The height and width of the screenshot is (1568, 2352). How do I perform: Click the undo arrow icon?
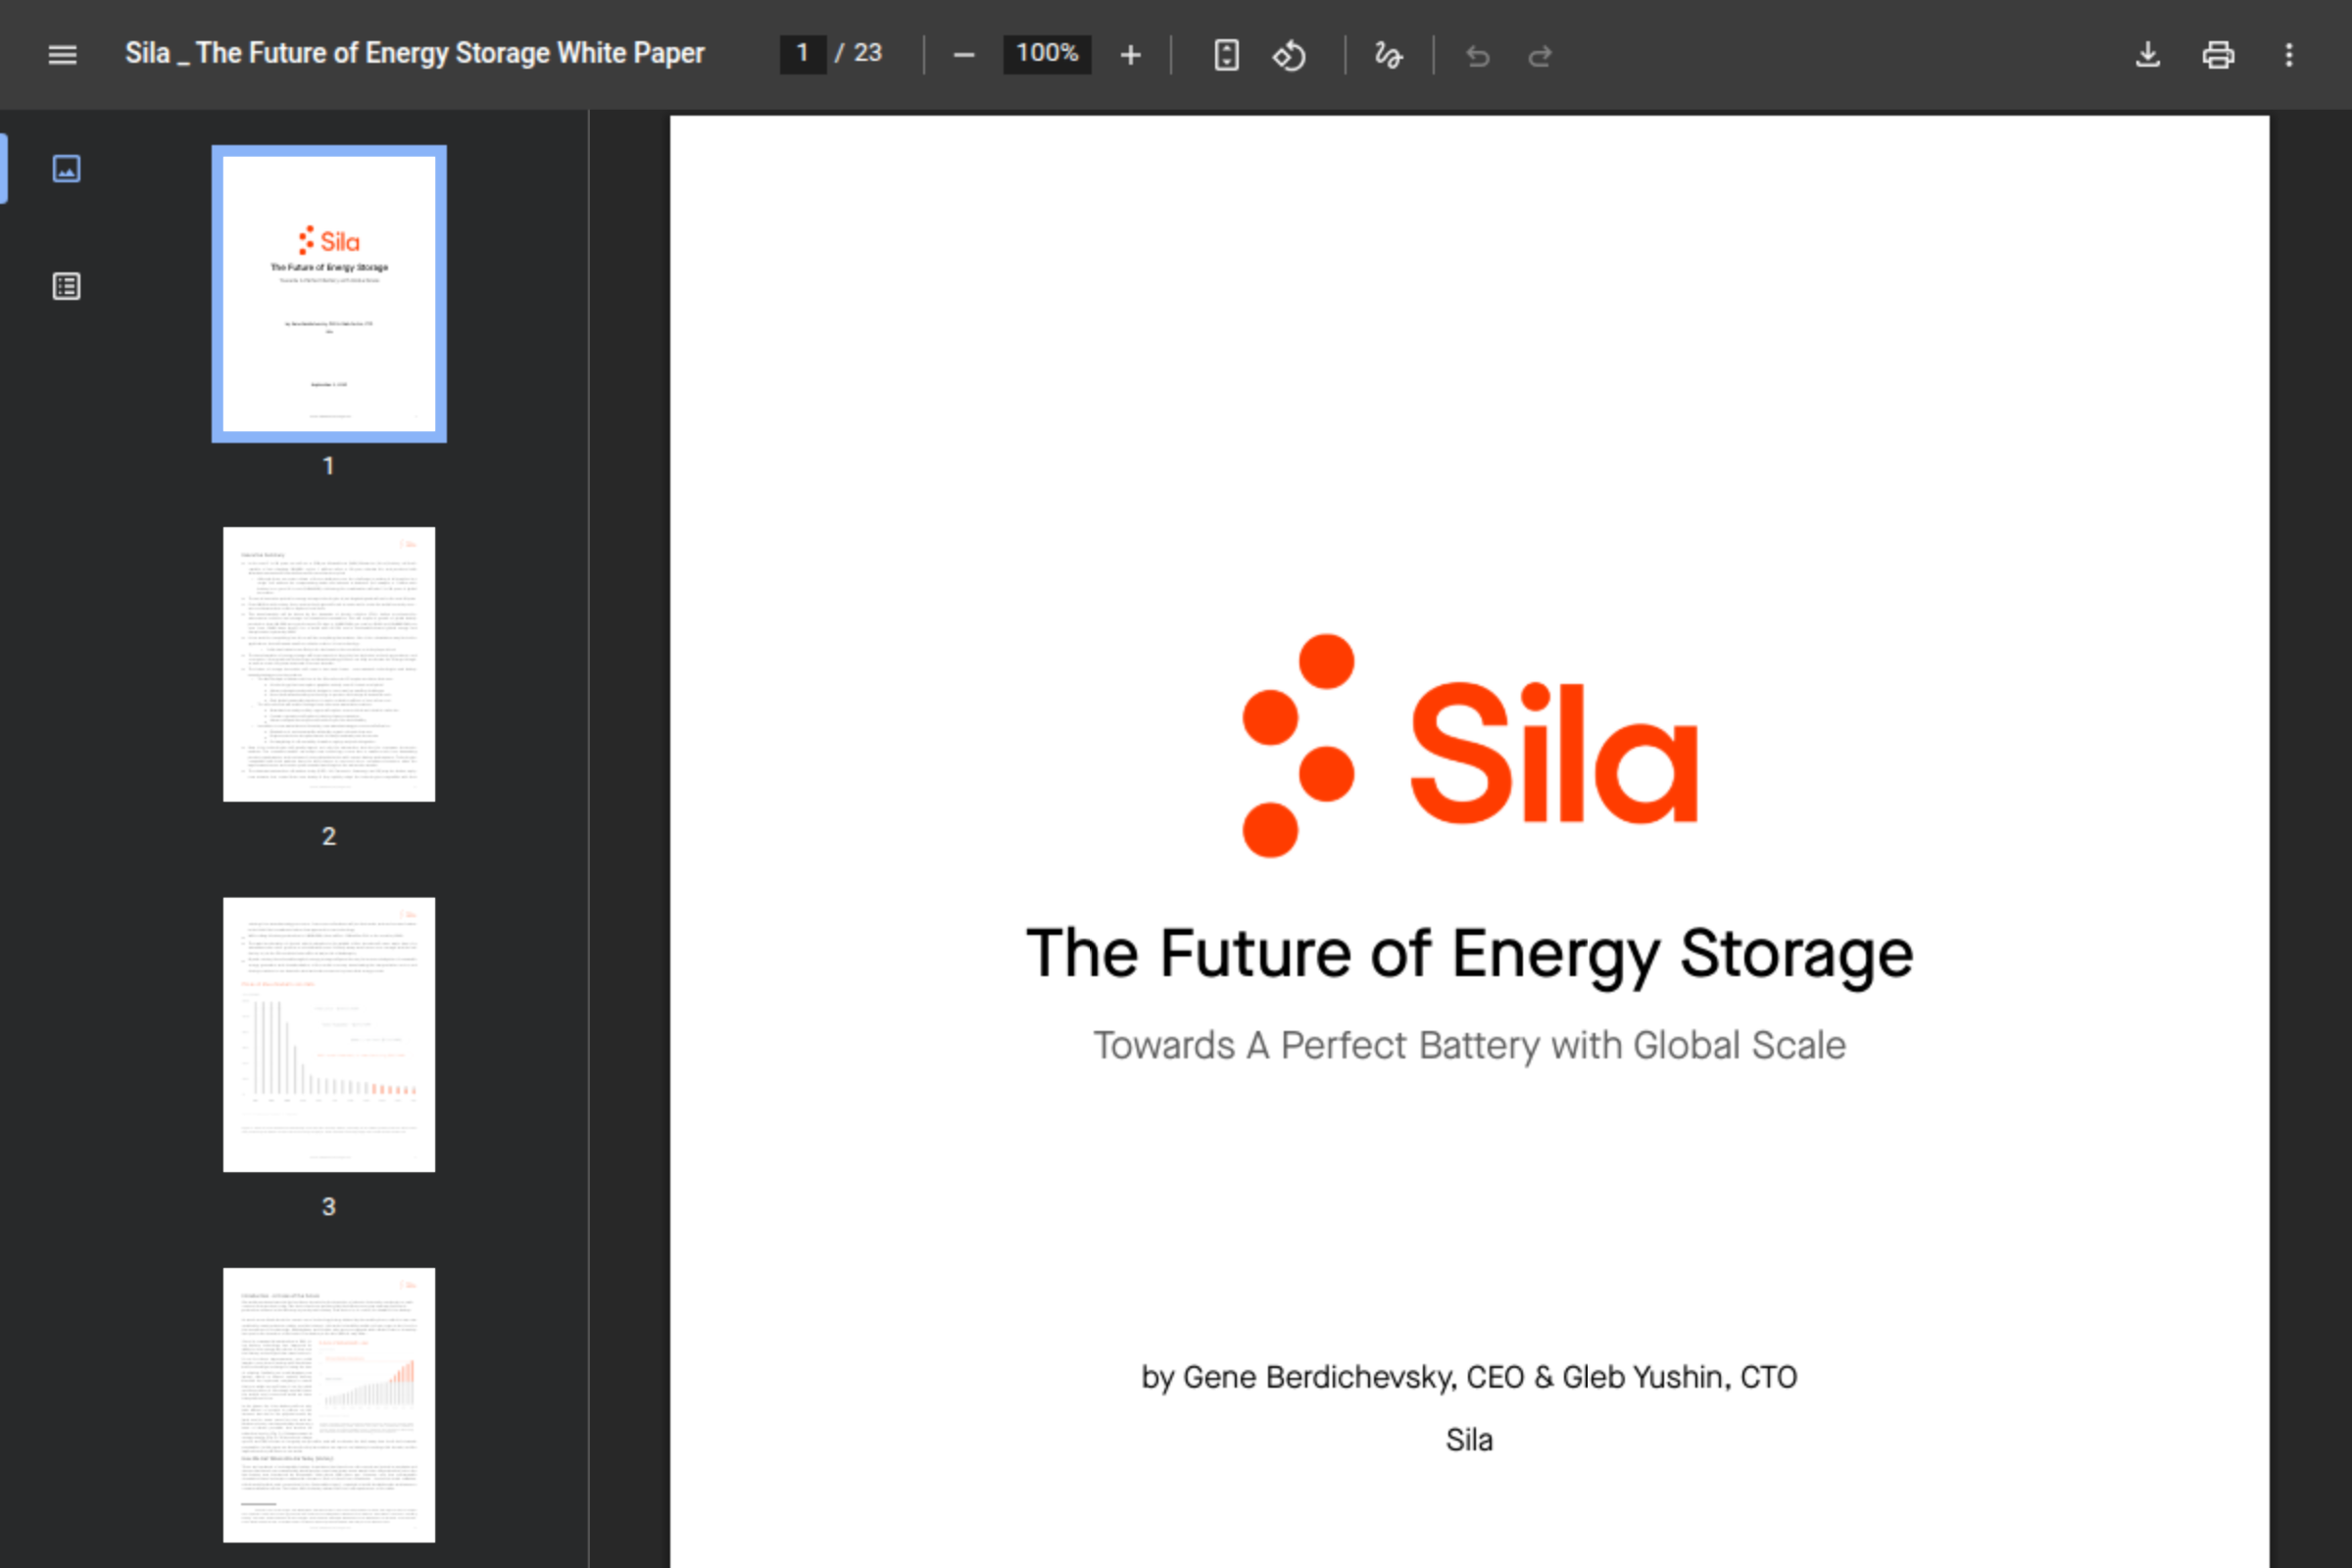tap(1477, 56)
